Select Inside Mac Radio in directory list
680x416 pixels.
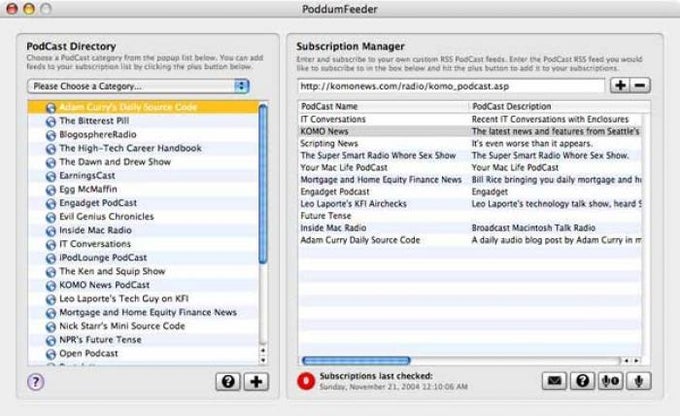pos(144,230)
